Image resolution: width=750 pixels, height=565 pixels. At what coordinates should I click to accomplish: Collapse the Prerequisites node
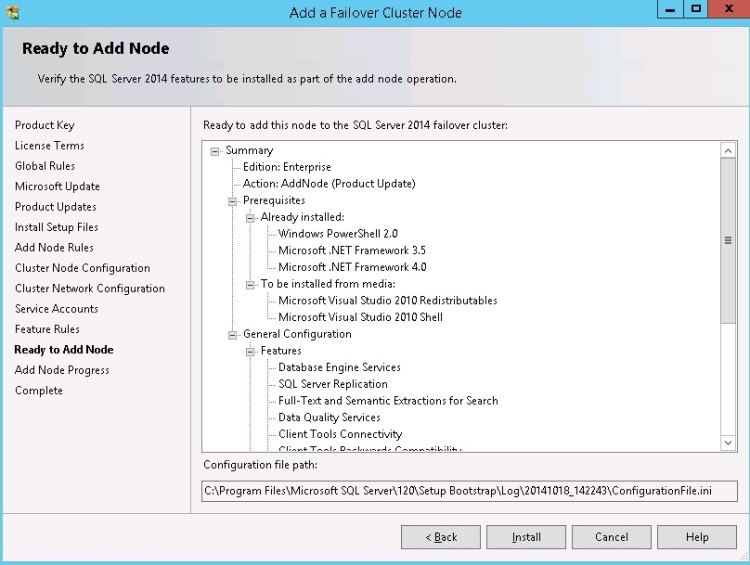tap(233, 201)
